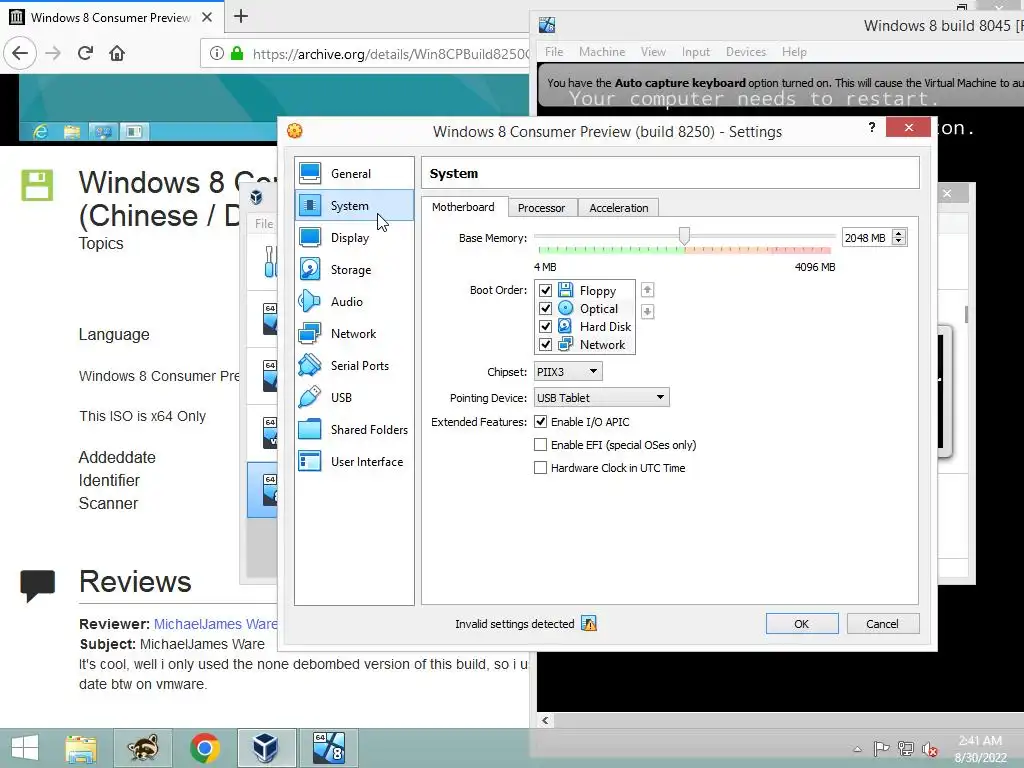The width and height of the screenshot is (1024, 768).
Task: Close the Windows 8 Consumer Preview tab
Action: click(x=207, y=17)
